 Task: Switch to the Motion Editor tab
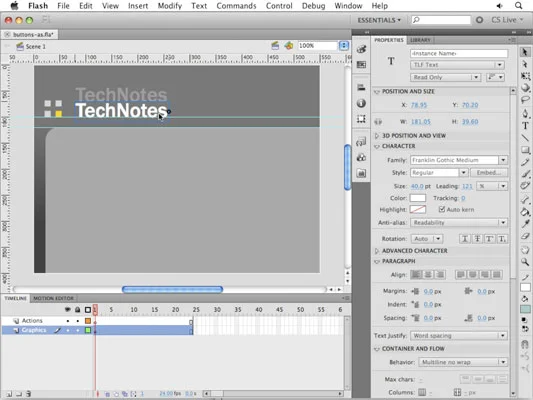53,298
